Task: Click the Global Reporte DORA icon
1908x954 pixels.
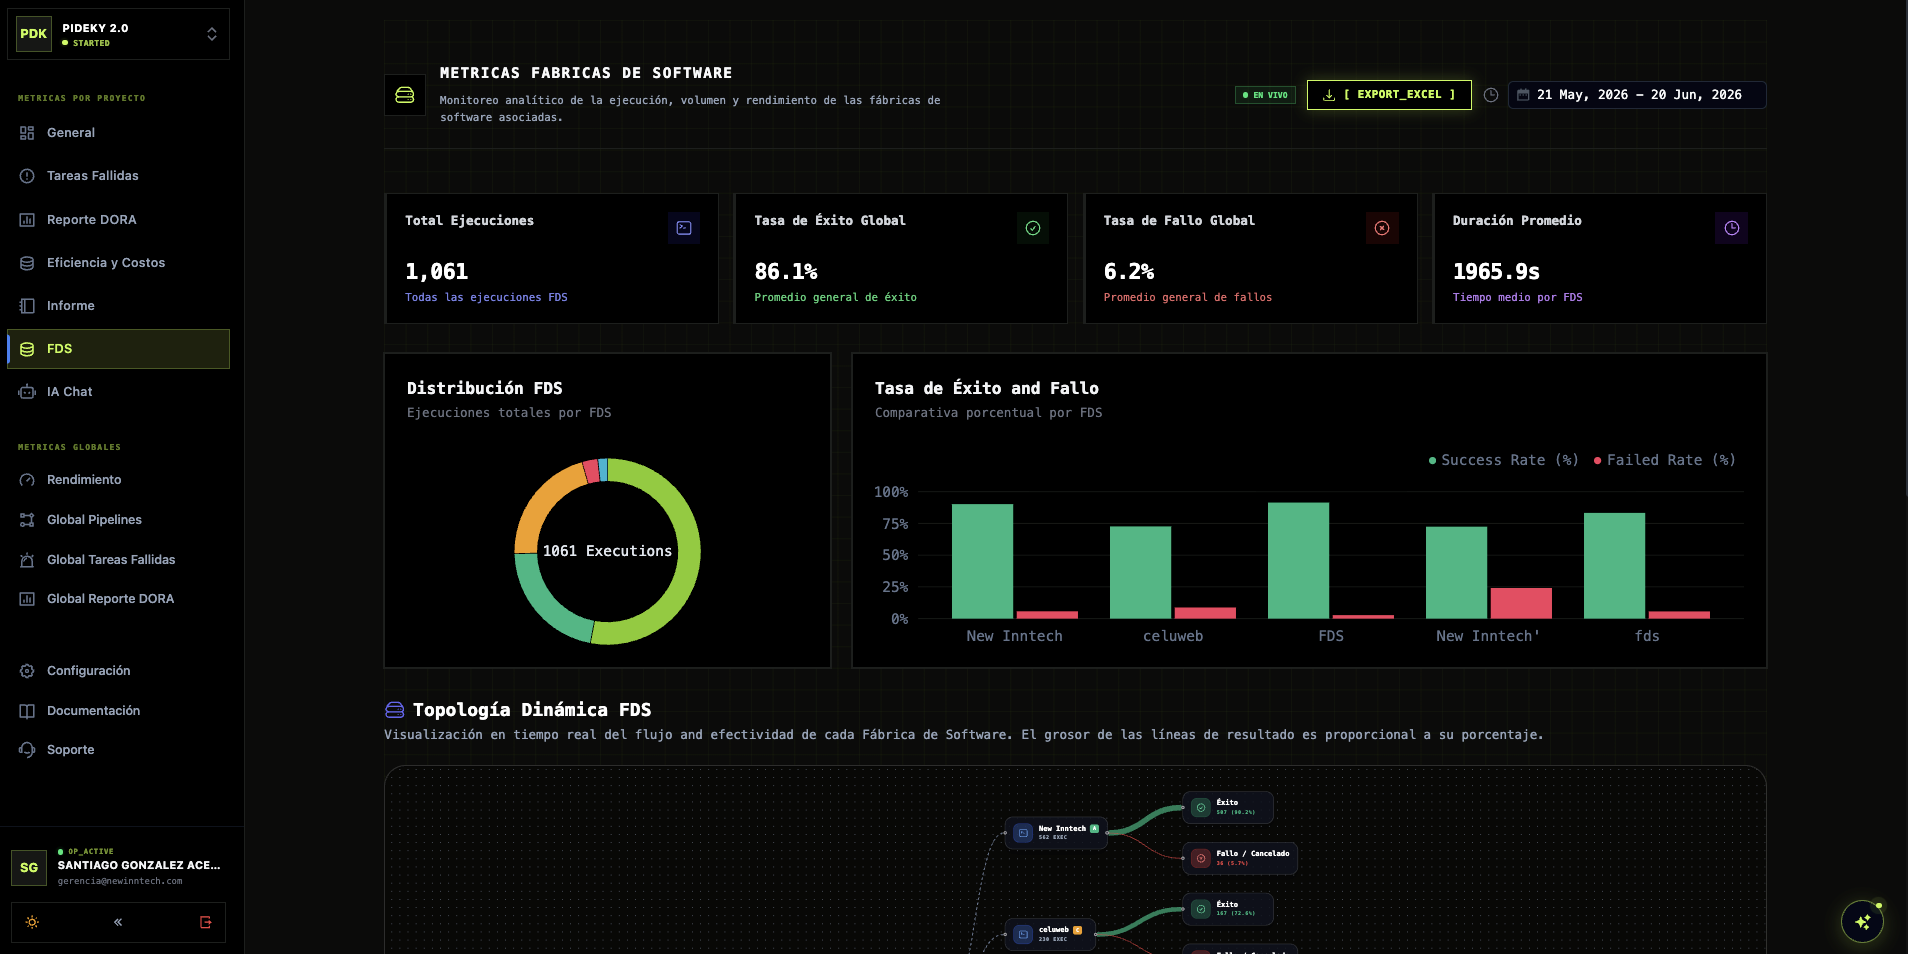Action: point(27,599)
